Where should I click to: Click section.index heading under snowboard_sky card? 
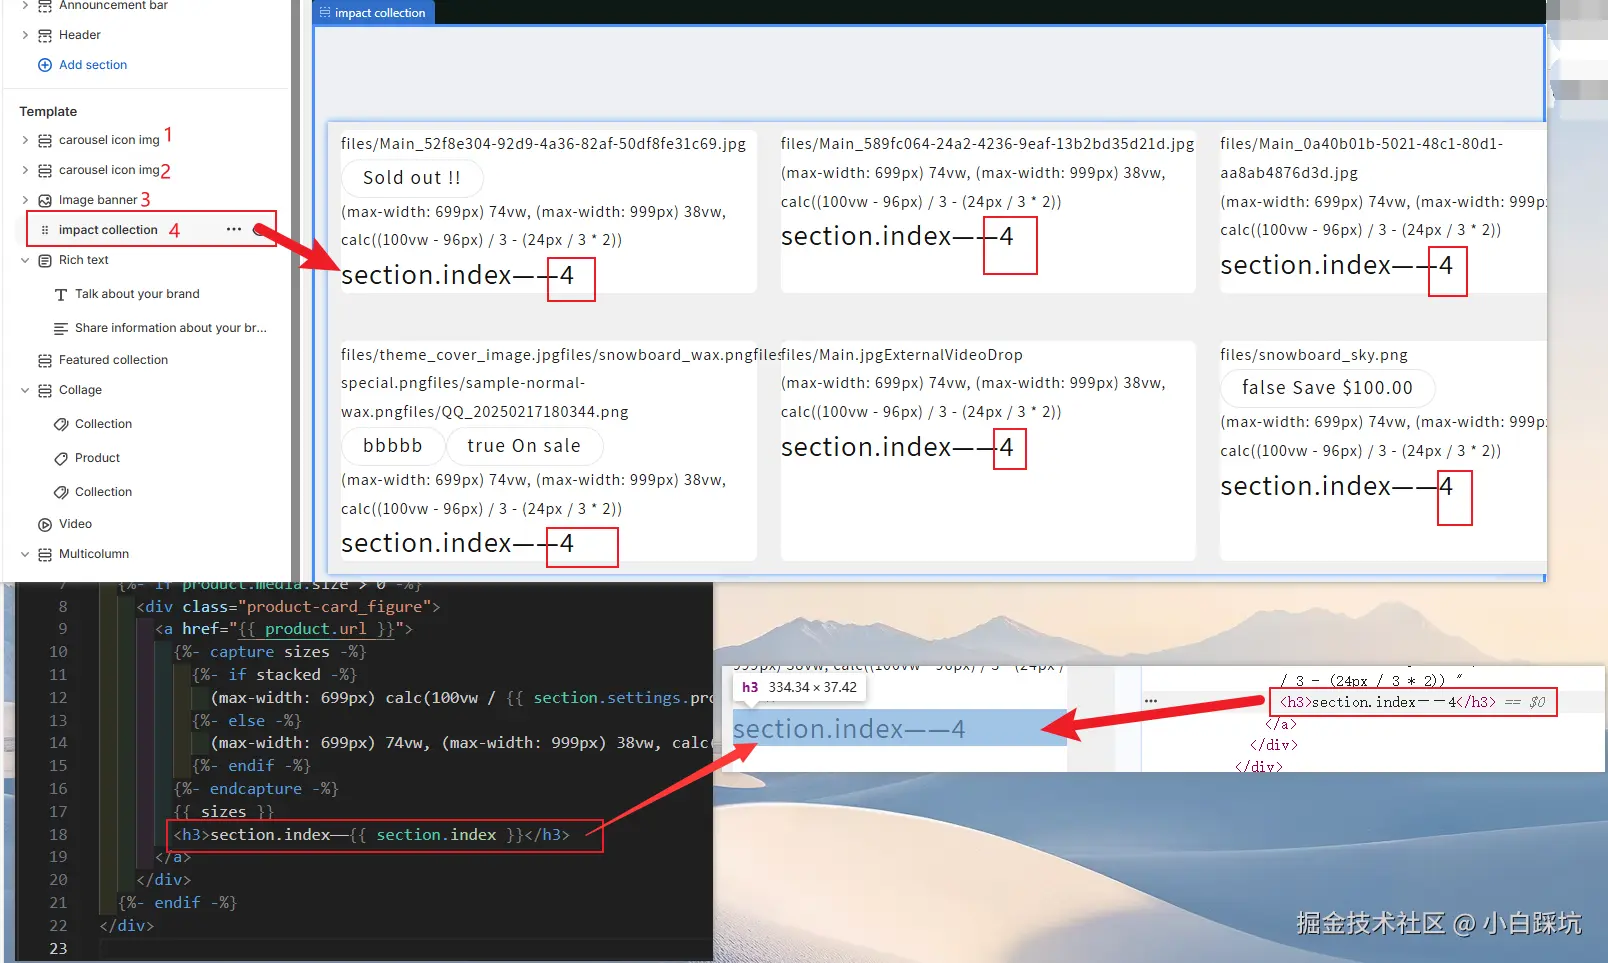[1336, 486]
